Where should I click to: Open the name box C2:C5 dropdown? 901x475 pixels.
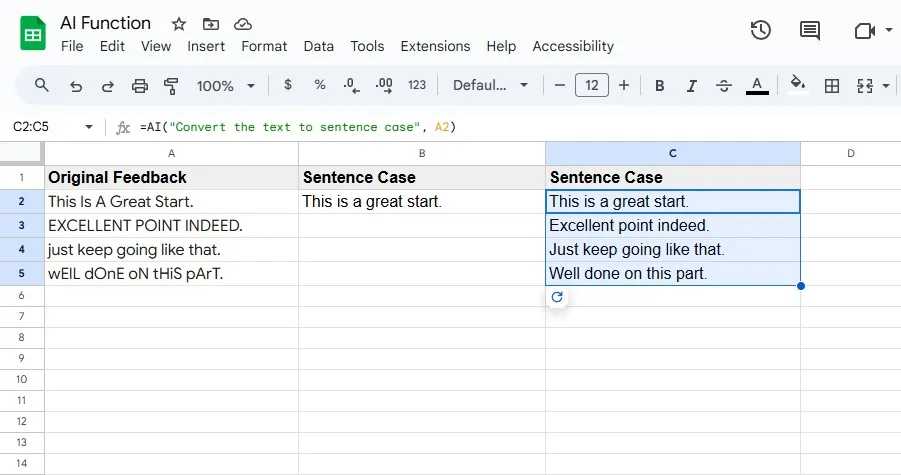(x=89, y=127)
